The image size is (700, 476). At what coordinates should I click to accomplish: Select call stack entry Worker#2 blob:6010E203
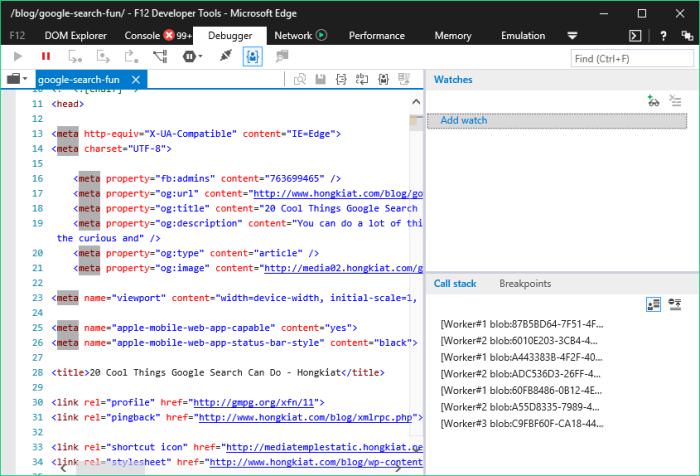[x=519, y=341]
